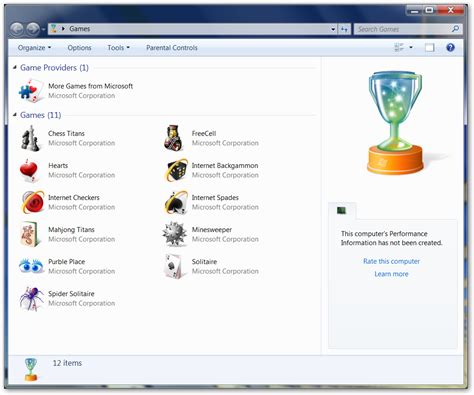Expand the address path arrow before Games
This screenshot has width=474, height=395.
click(x=63, y=29)
